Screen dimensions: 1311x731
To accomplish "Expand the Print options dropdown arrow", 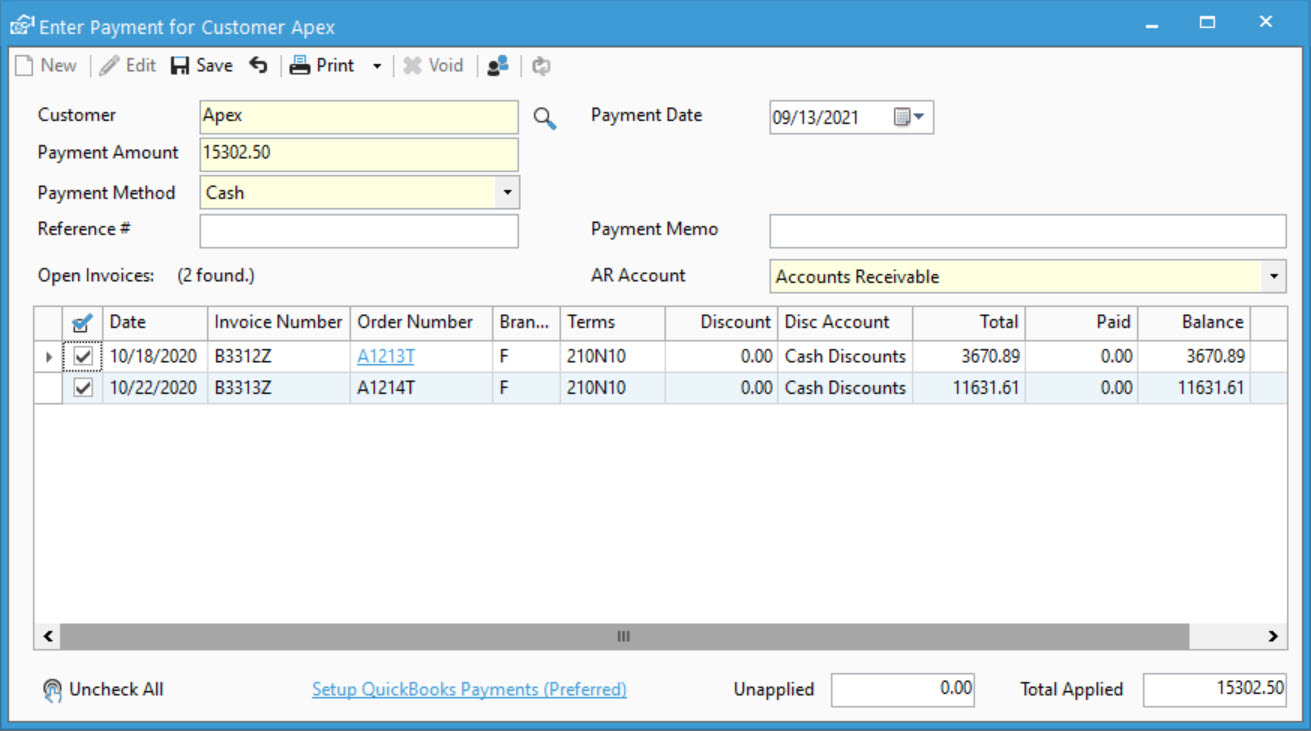I will [x=376, y=65].
